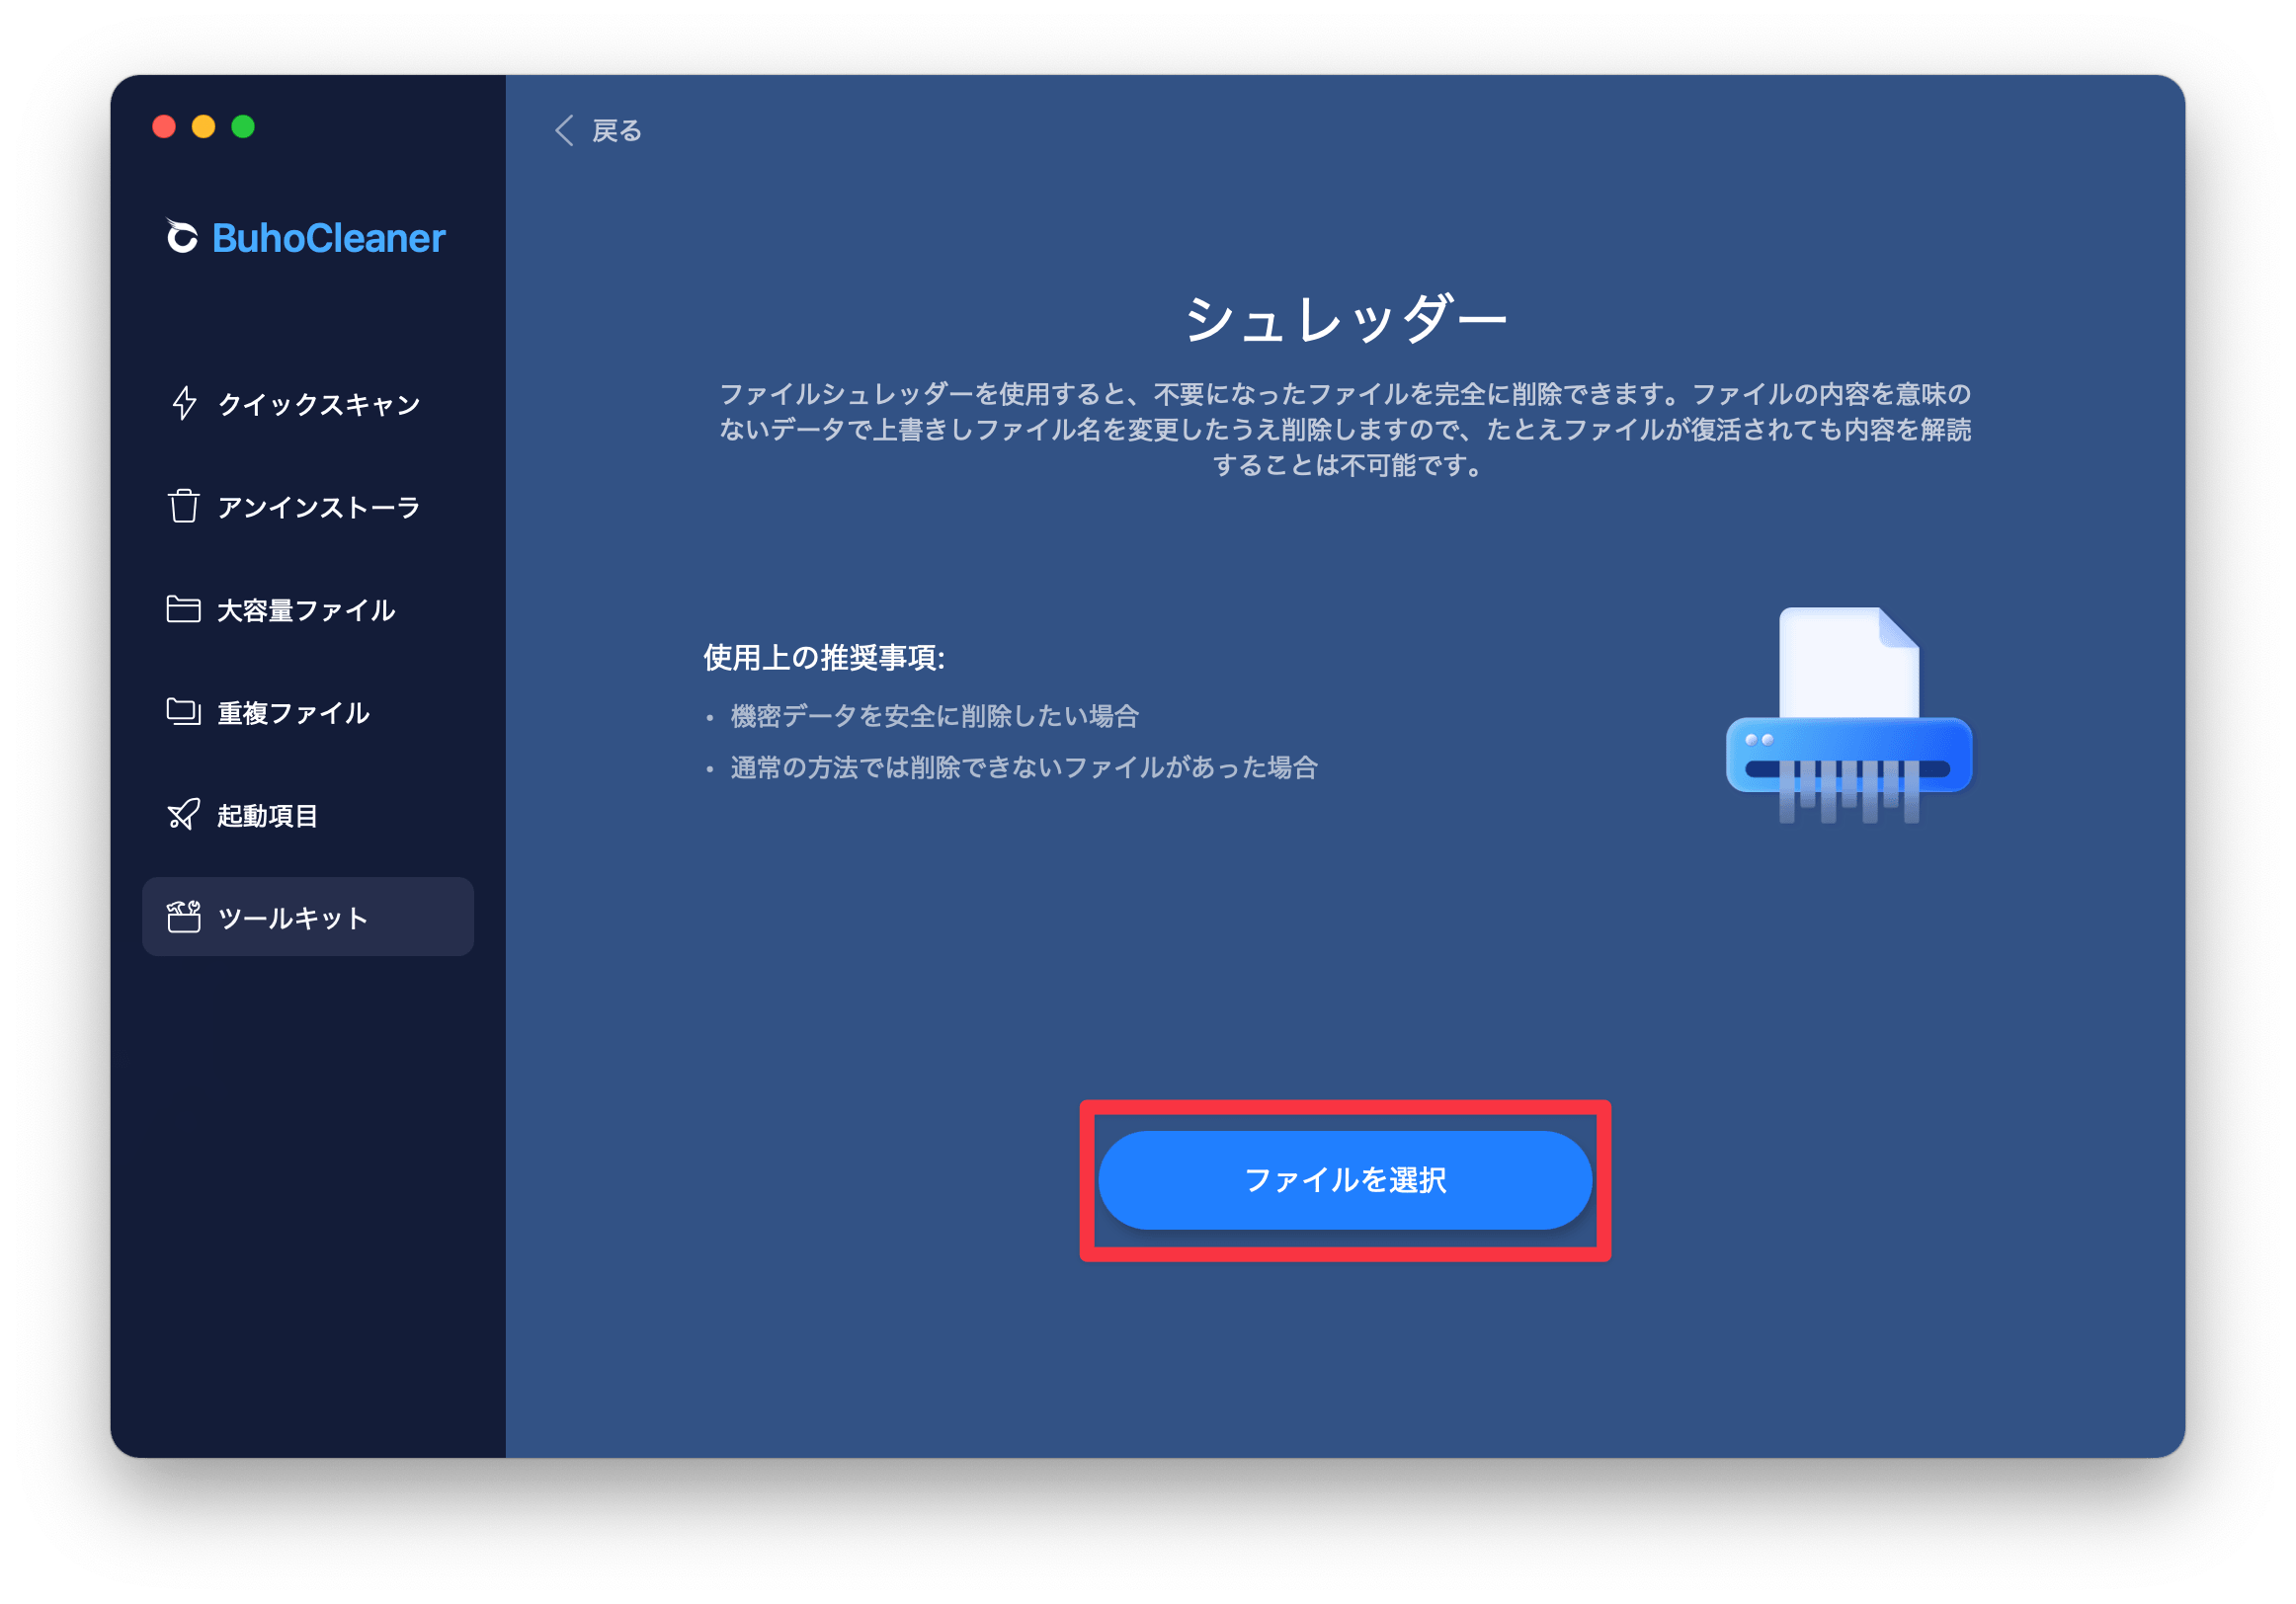2296x1604 pixels.
Task: Switch to the 重複ファイル section
Action: click(308, 712)
